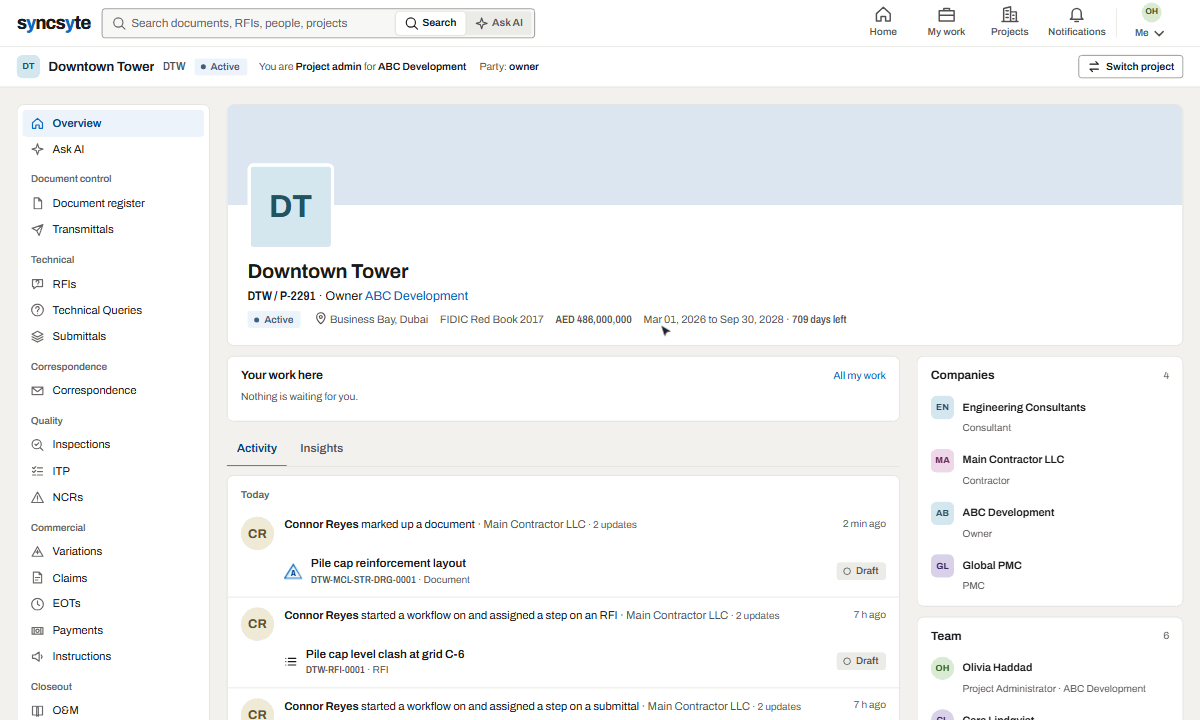This screenshot has width=1200, height=720.
Task: Select NCRs in the sidebar
Action: point(113,497)
